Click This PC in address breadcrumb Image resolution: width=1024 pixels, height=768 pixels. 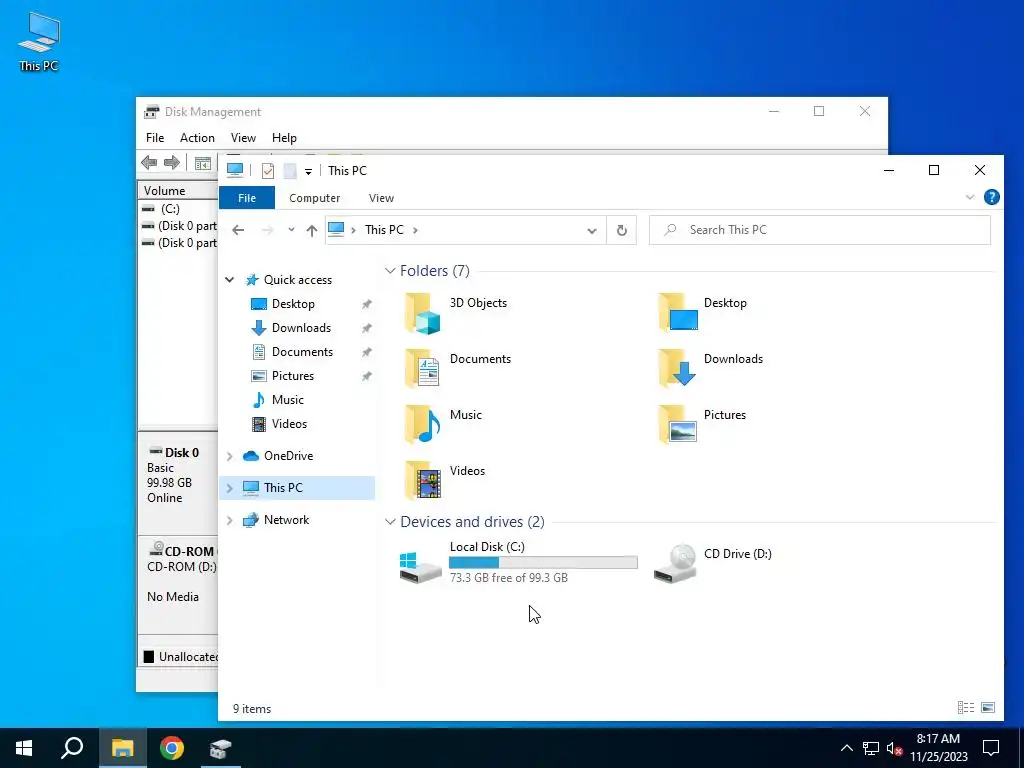(384, 230)
